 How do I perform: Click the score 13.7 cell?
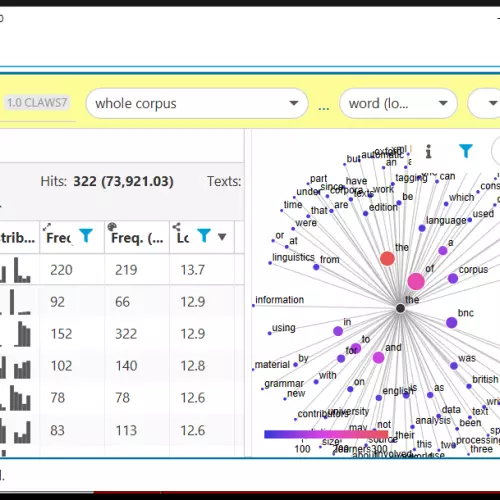click(x=192, y=270)
